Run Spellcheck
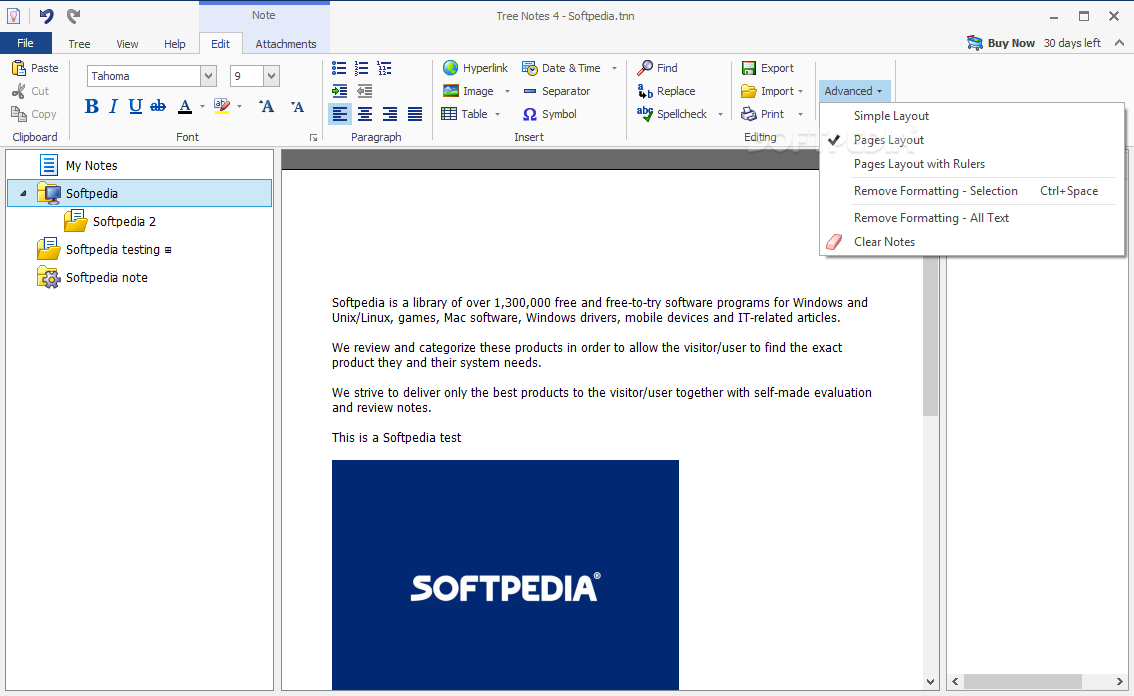This screenshot has height=696, width=1134. coord(671,114)
